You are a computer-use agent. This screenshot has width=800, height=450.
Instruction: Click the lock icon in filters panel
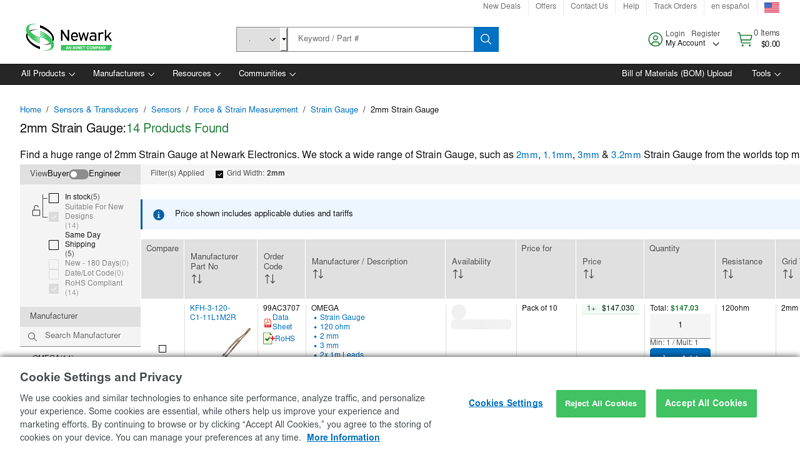click(36, 210)
